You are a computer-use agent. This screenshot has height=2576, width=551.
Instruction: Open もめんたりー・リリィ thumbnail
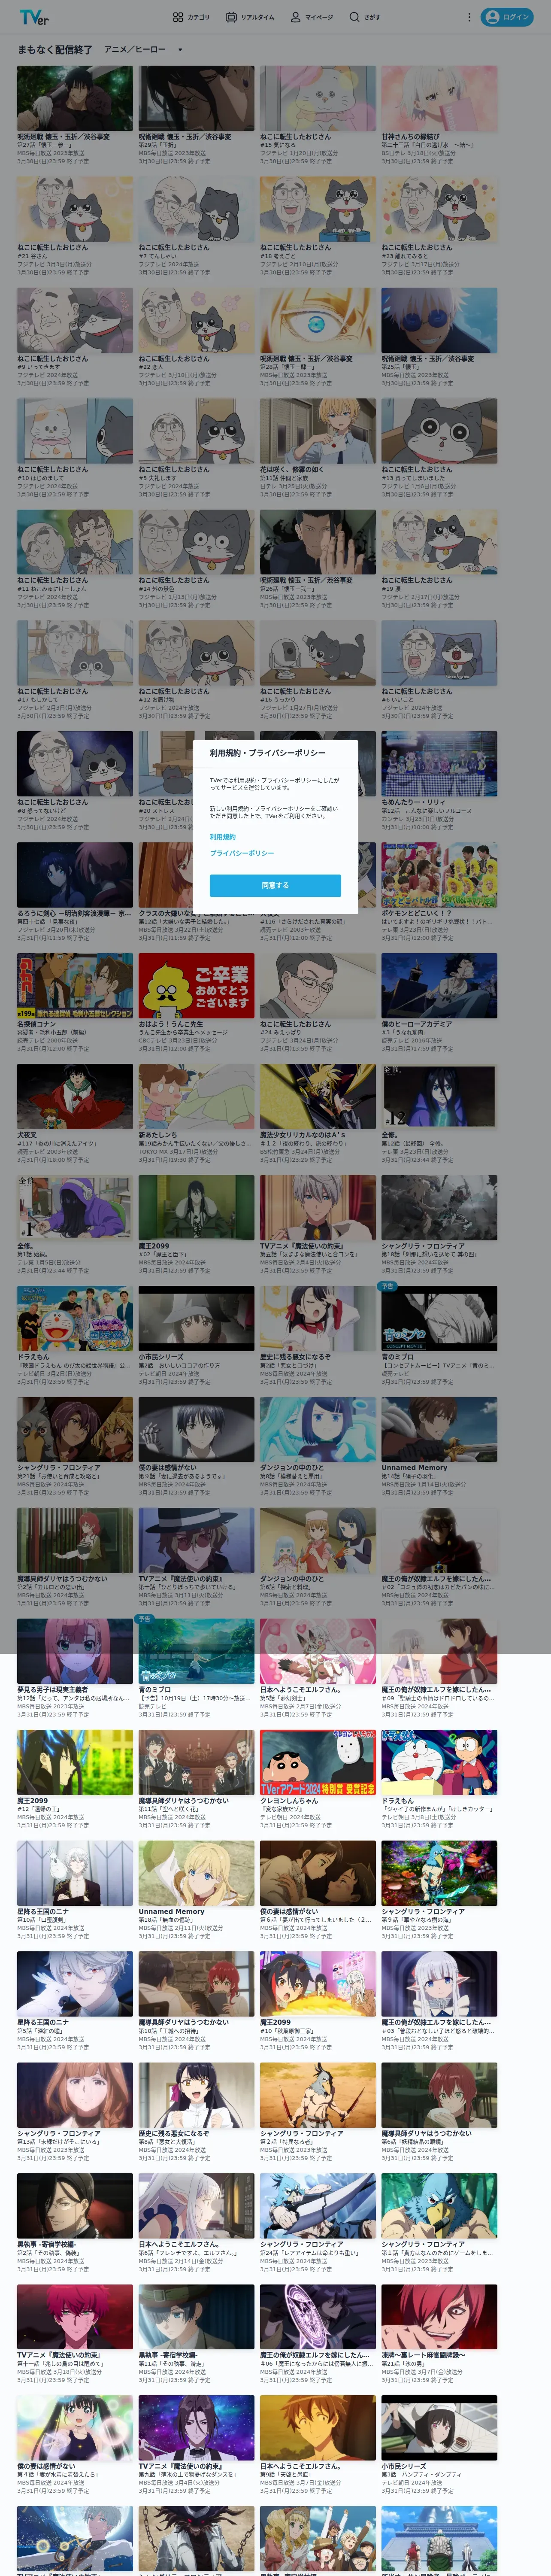[439, 764]
